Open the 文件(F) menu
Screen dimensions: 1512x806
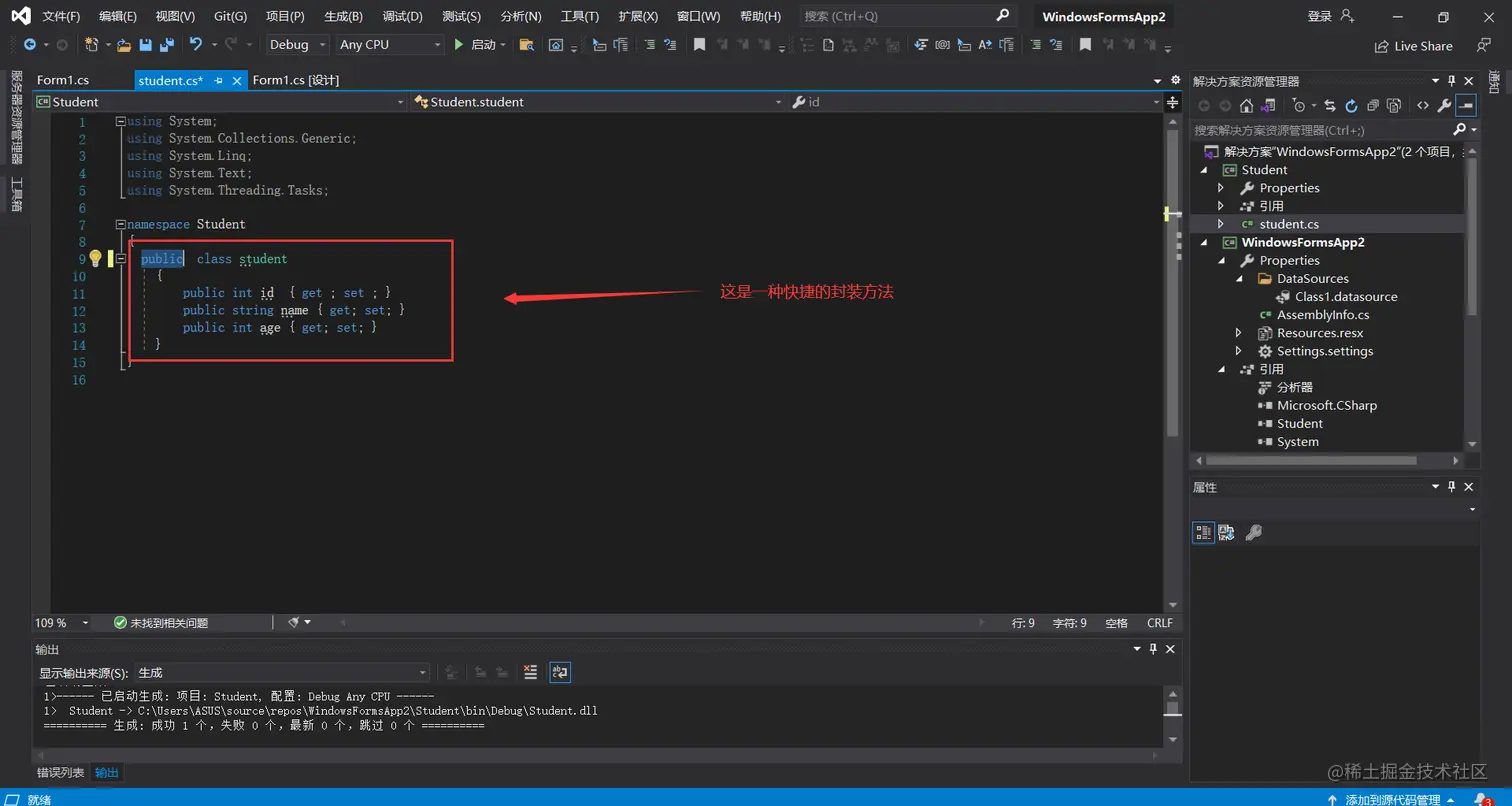click(61, 16)
